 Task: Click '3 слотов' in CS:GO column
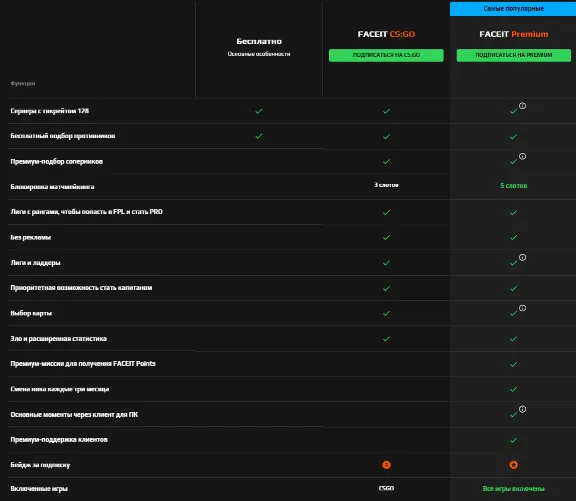(386, 185)
